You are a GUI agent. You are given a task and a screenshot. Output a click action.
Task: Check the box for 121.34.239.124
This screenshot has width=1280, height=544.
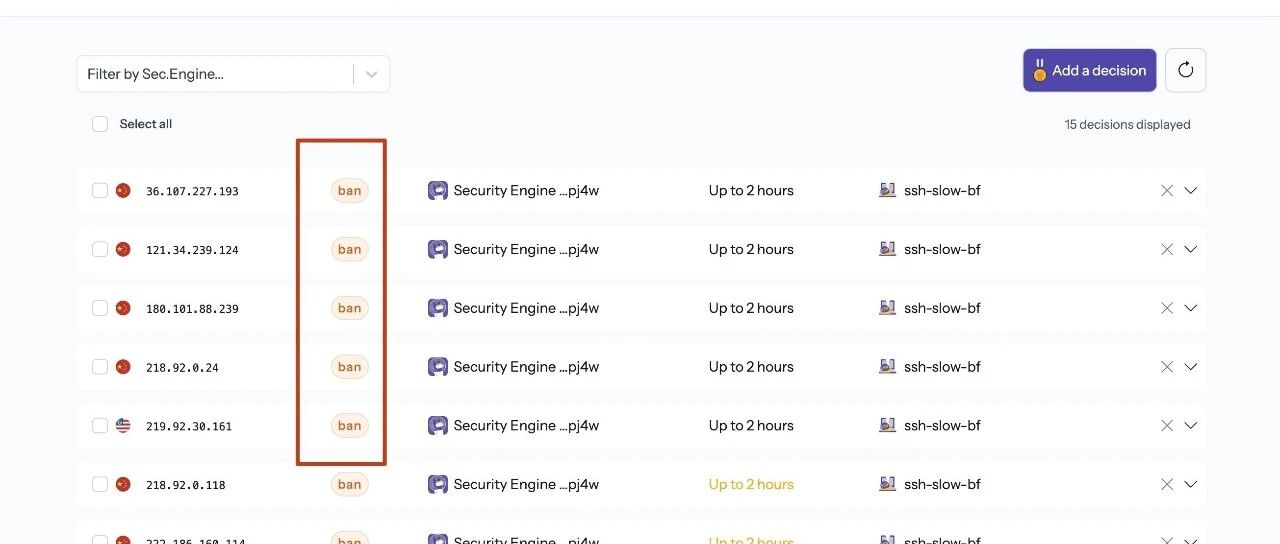[100, 249]
